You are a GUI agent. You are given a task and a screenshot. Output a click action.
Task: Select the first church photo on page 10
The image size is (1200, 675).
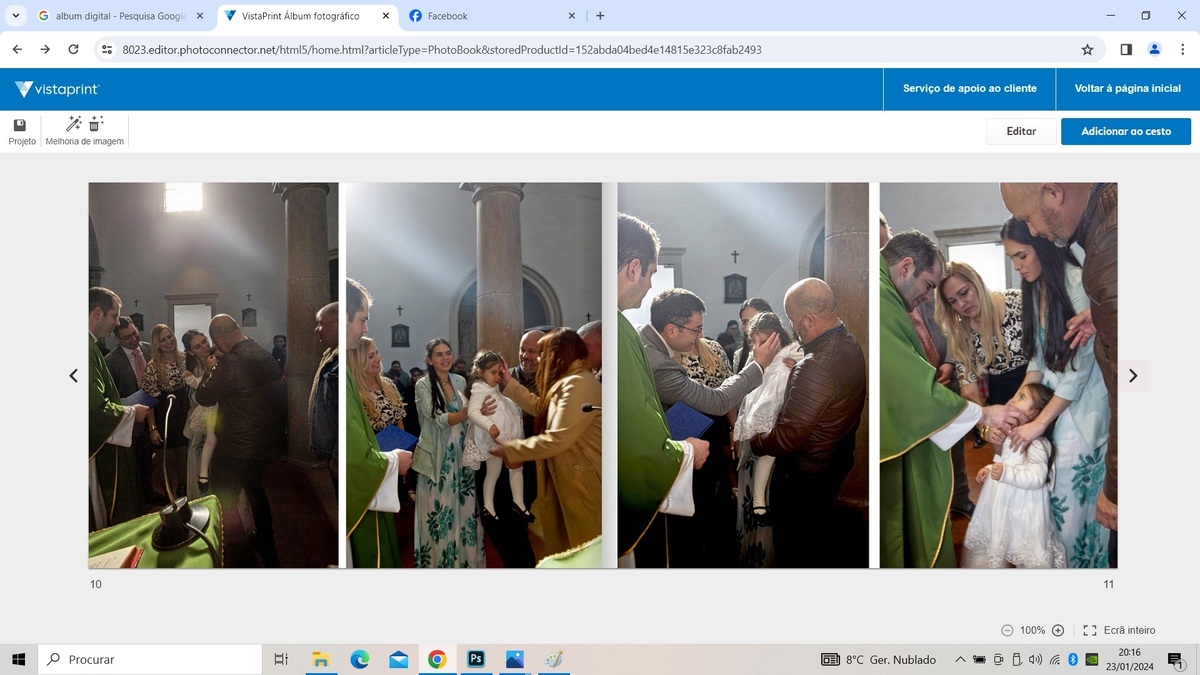pyautogui.click(x=213, y=375)
